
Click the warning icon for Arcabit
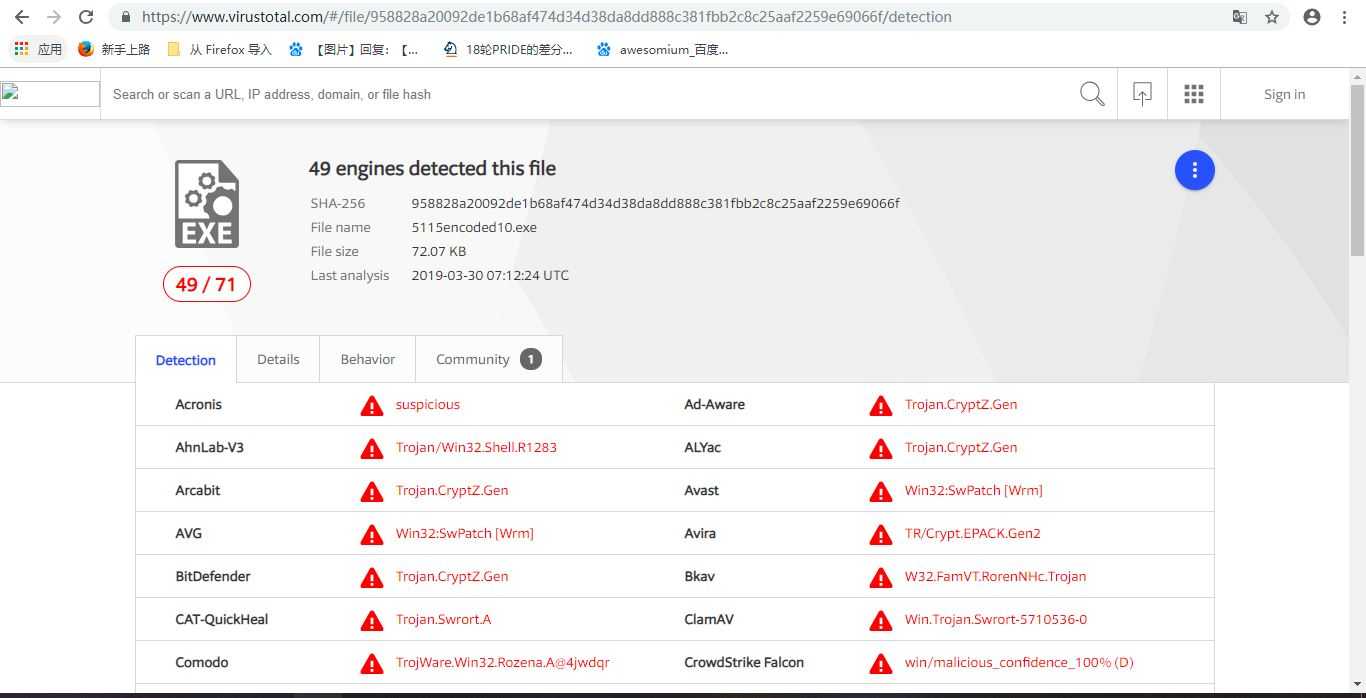click(372, 491)
